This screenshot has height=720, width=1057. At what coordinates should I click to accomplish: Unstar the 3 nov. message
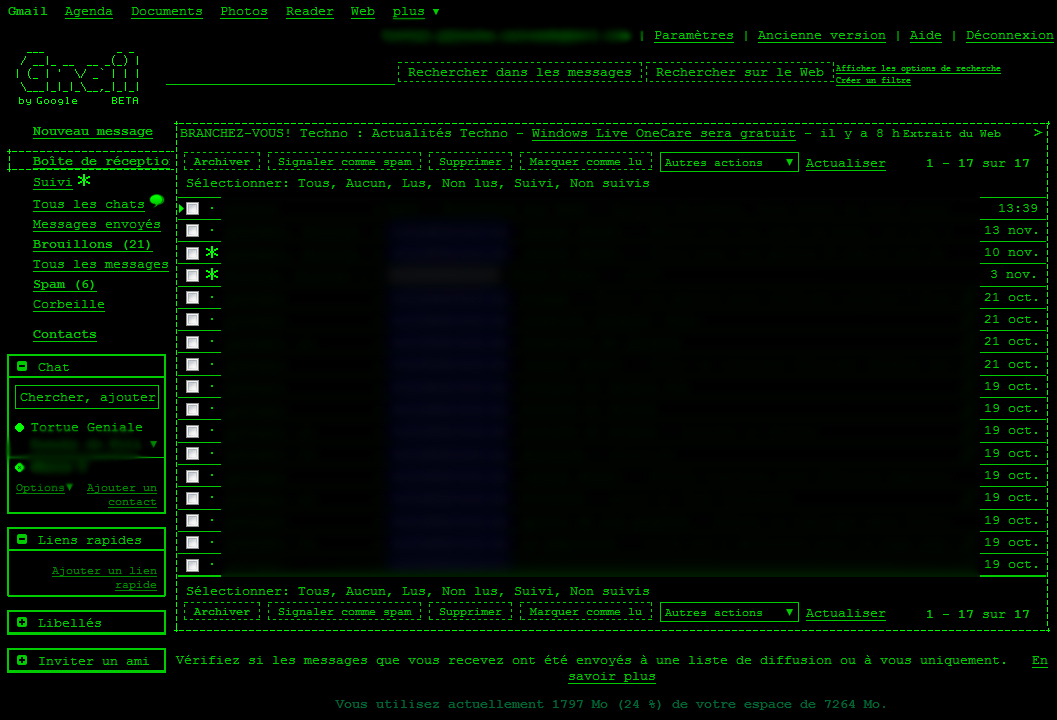point(212,274)
